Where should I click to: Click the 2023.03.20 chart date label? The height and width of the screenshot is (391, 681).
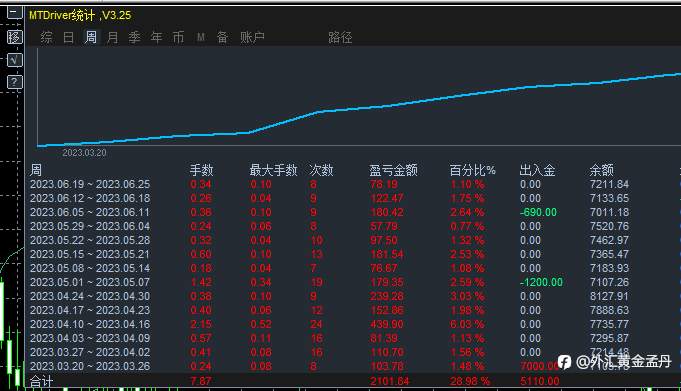[84, 152]
